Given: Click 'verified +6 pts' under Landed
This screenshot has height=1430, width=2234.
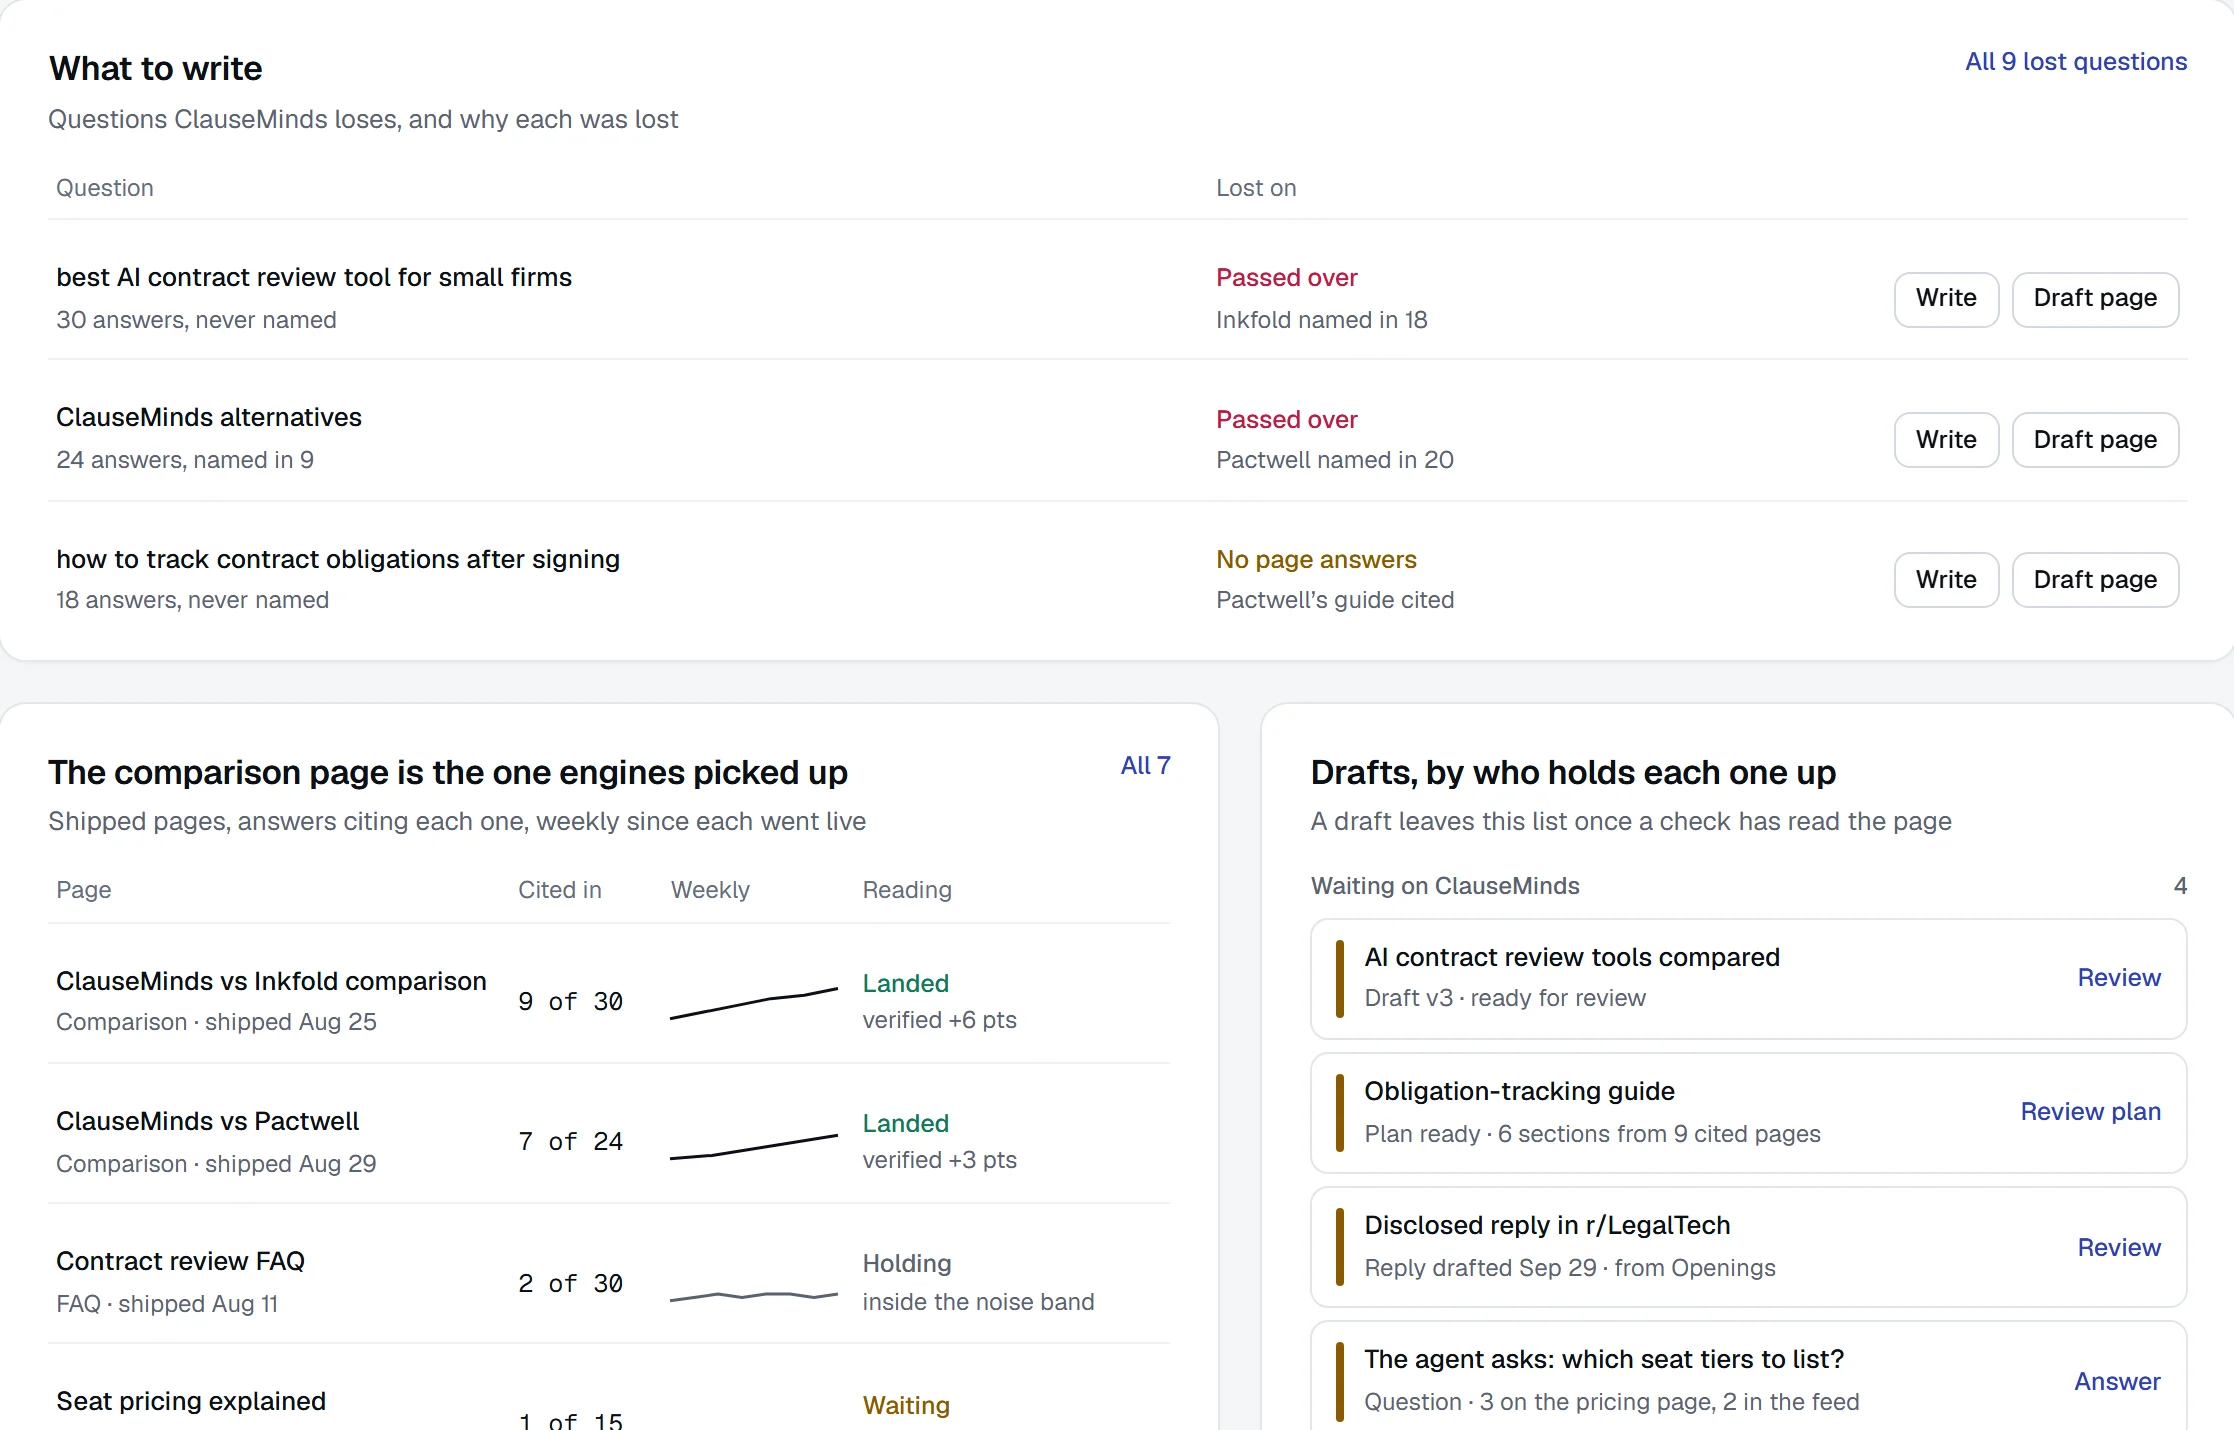Looking at the screenshot, I should [x=939, y=1020].
